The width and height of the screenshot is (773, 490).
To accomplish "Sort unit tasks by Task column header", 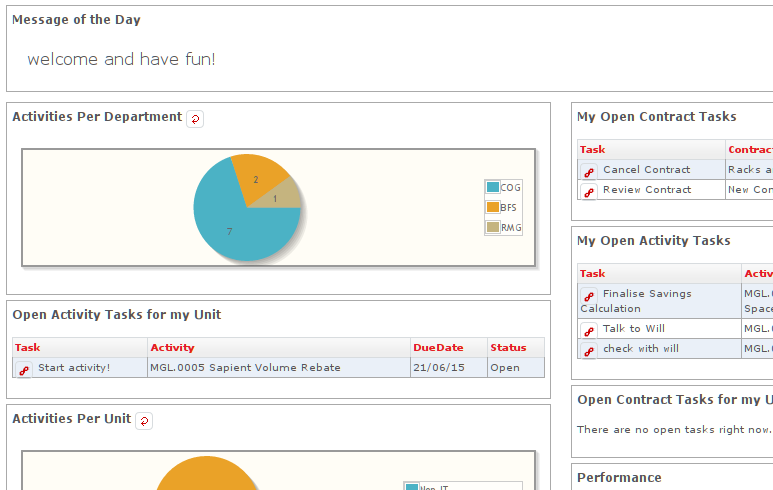I will tap(28, 348).
